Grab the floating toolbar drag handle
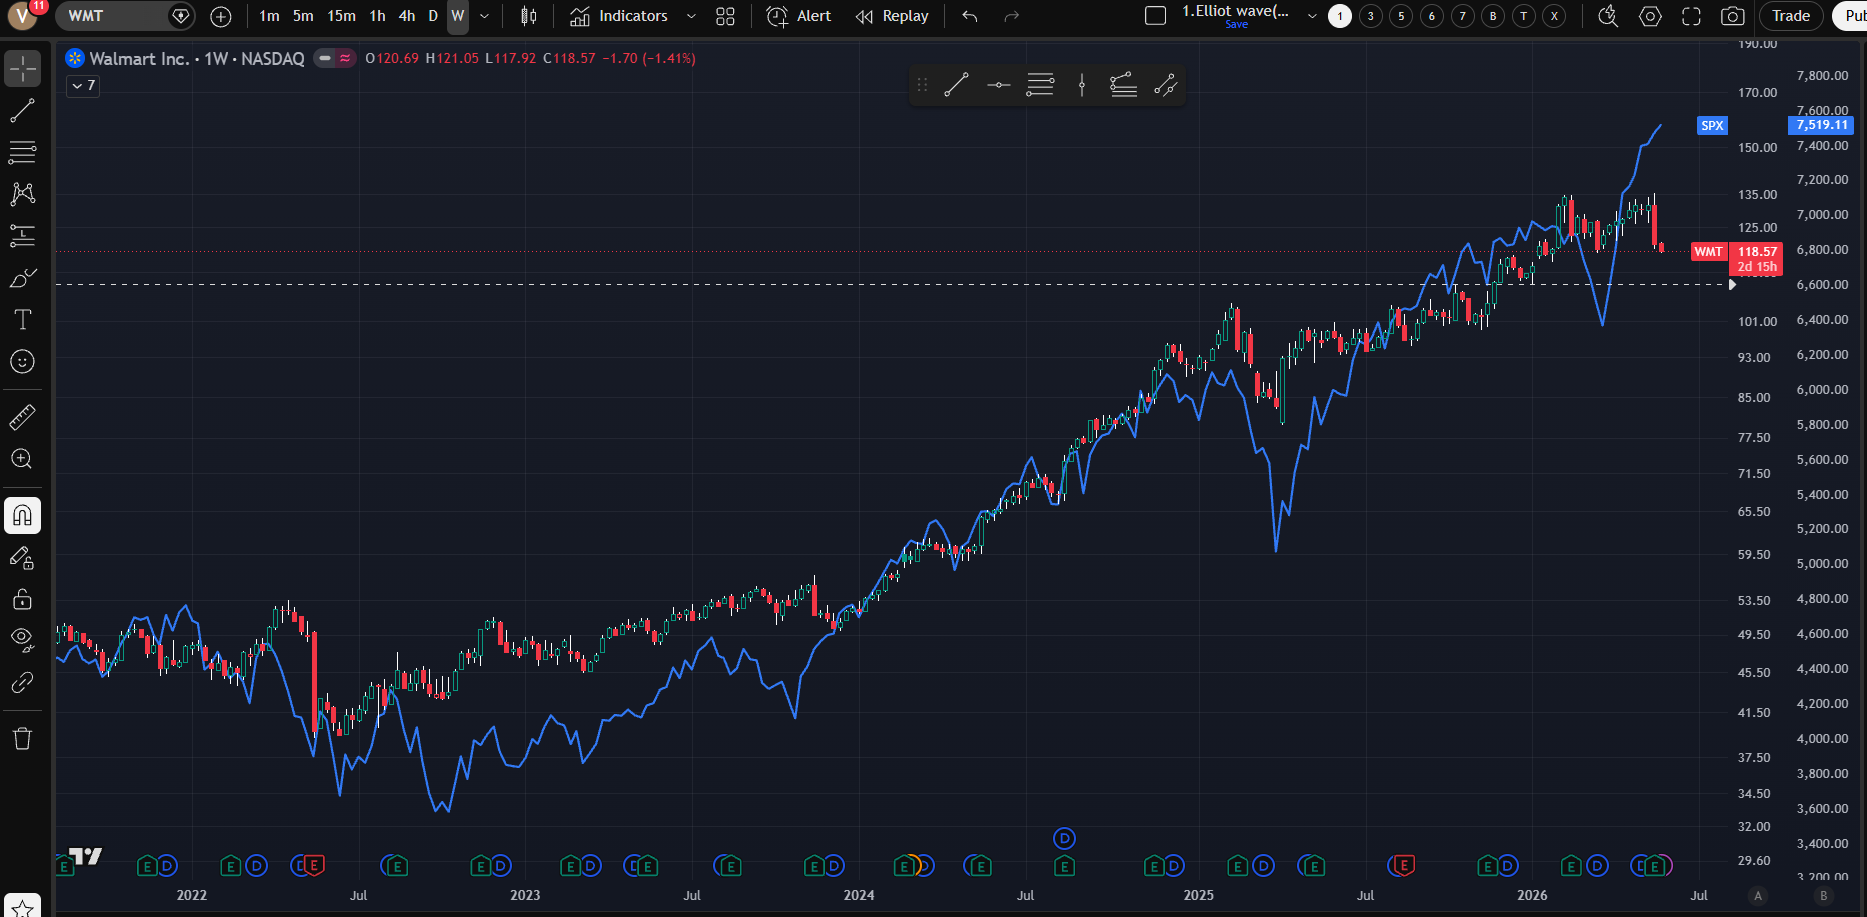 pos(922,85)
